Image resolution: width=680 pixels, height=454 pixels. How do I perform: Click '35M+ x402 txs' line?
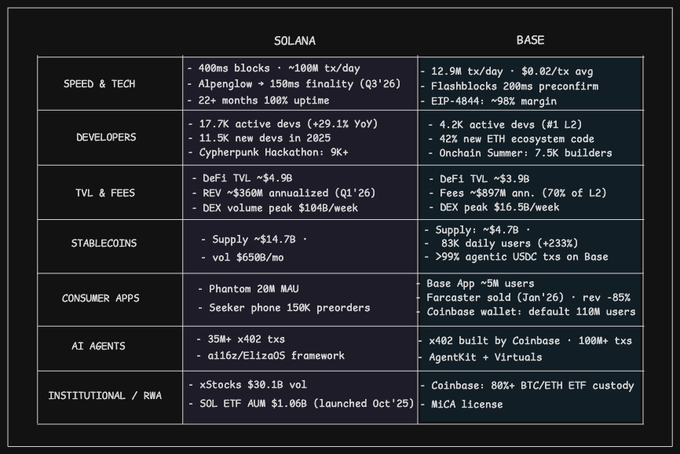pyautogui.click(x=240, y=340)
